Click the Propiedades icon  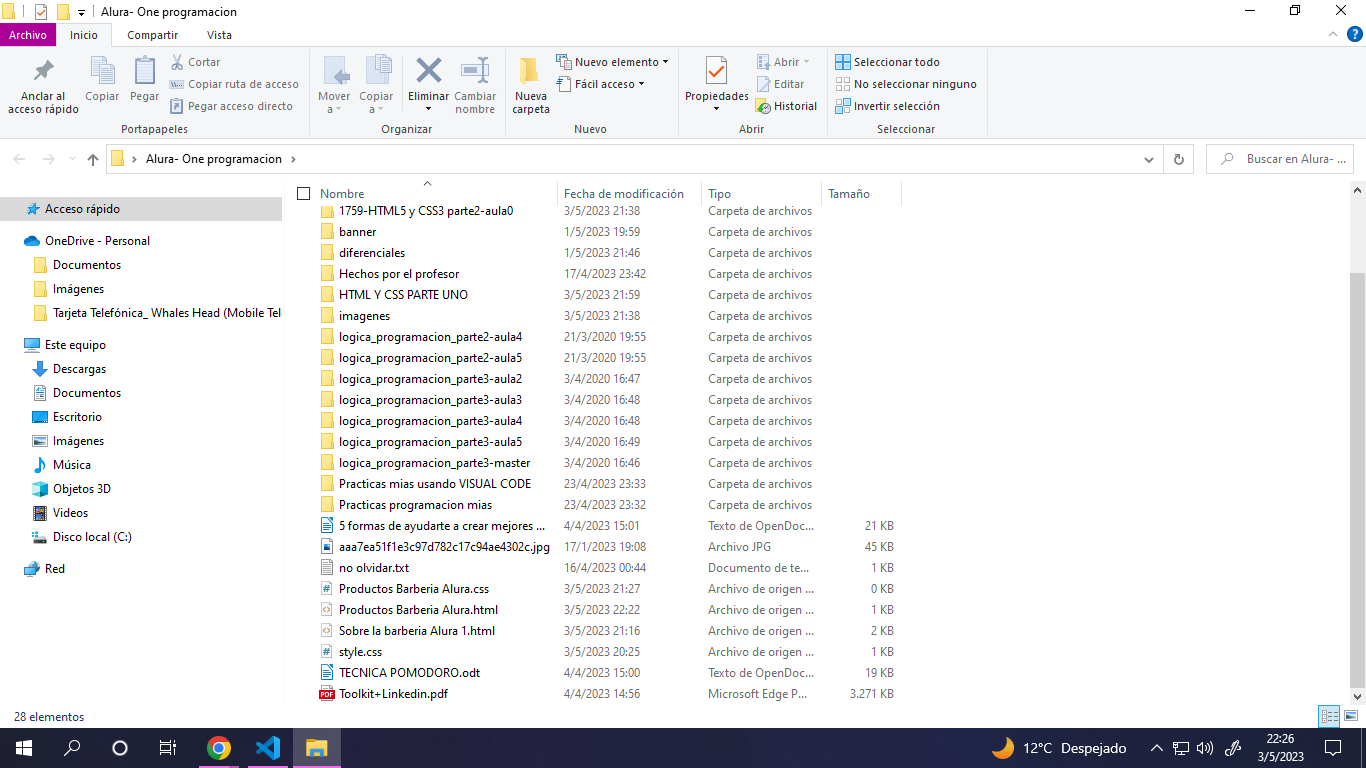(x=716, y=72)
